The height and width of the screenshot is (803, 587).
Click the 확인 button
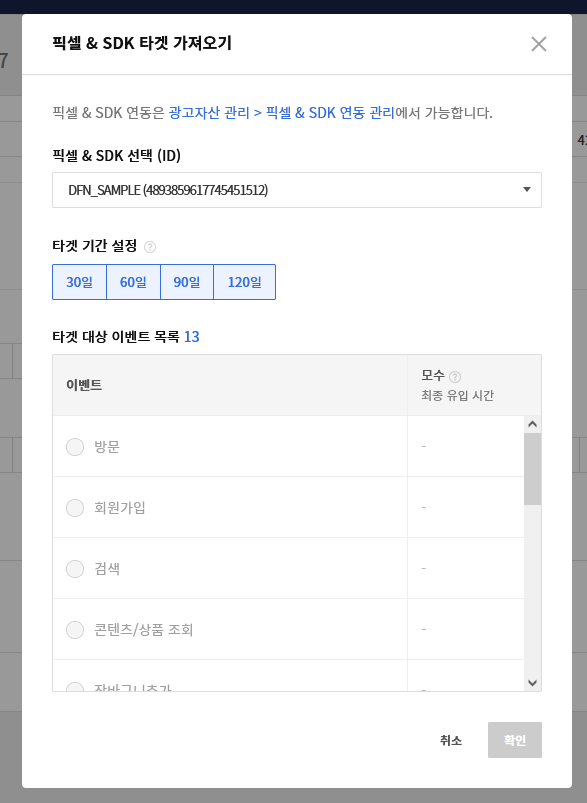pos(515,740)
